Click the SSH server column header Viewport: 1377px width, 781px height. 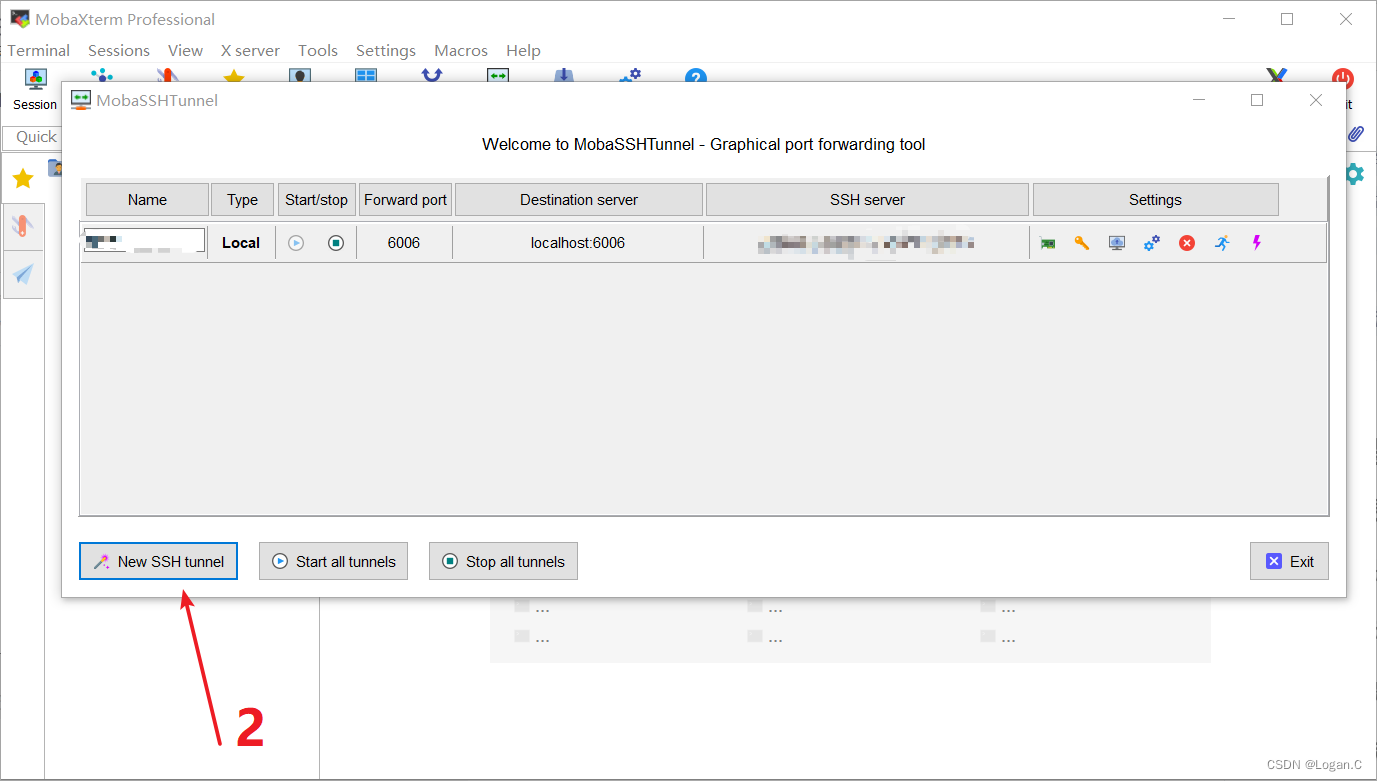867,199
